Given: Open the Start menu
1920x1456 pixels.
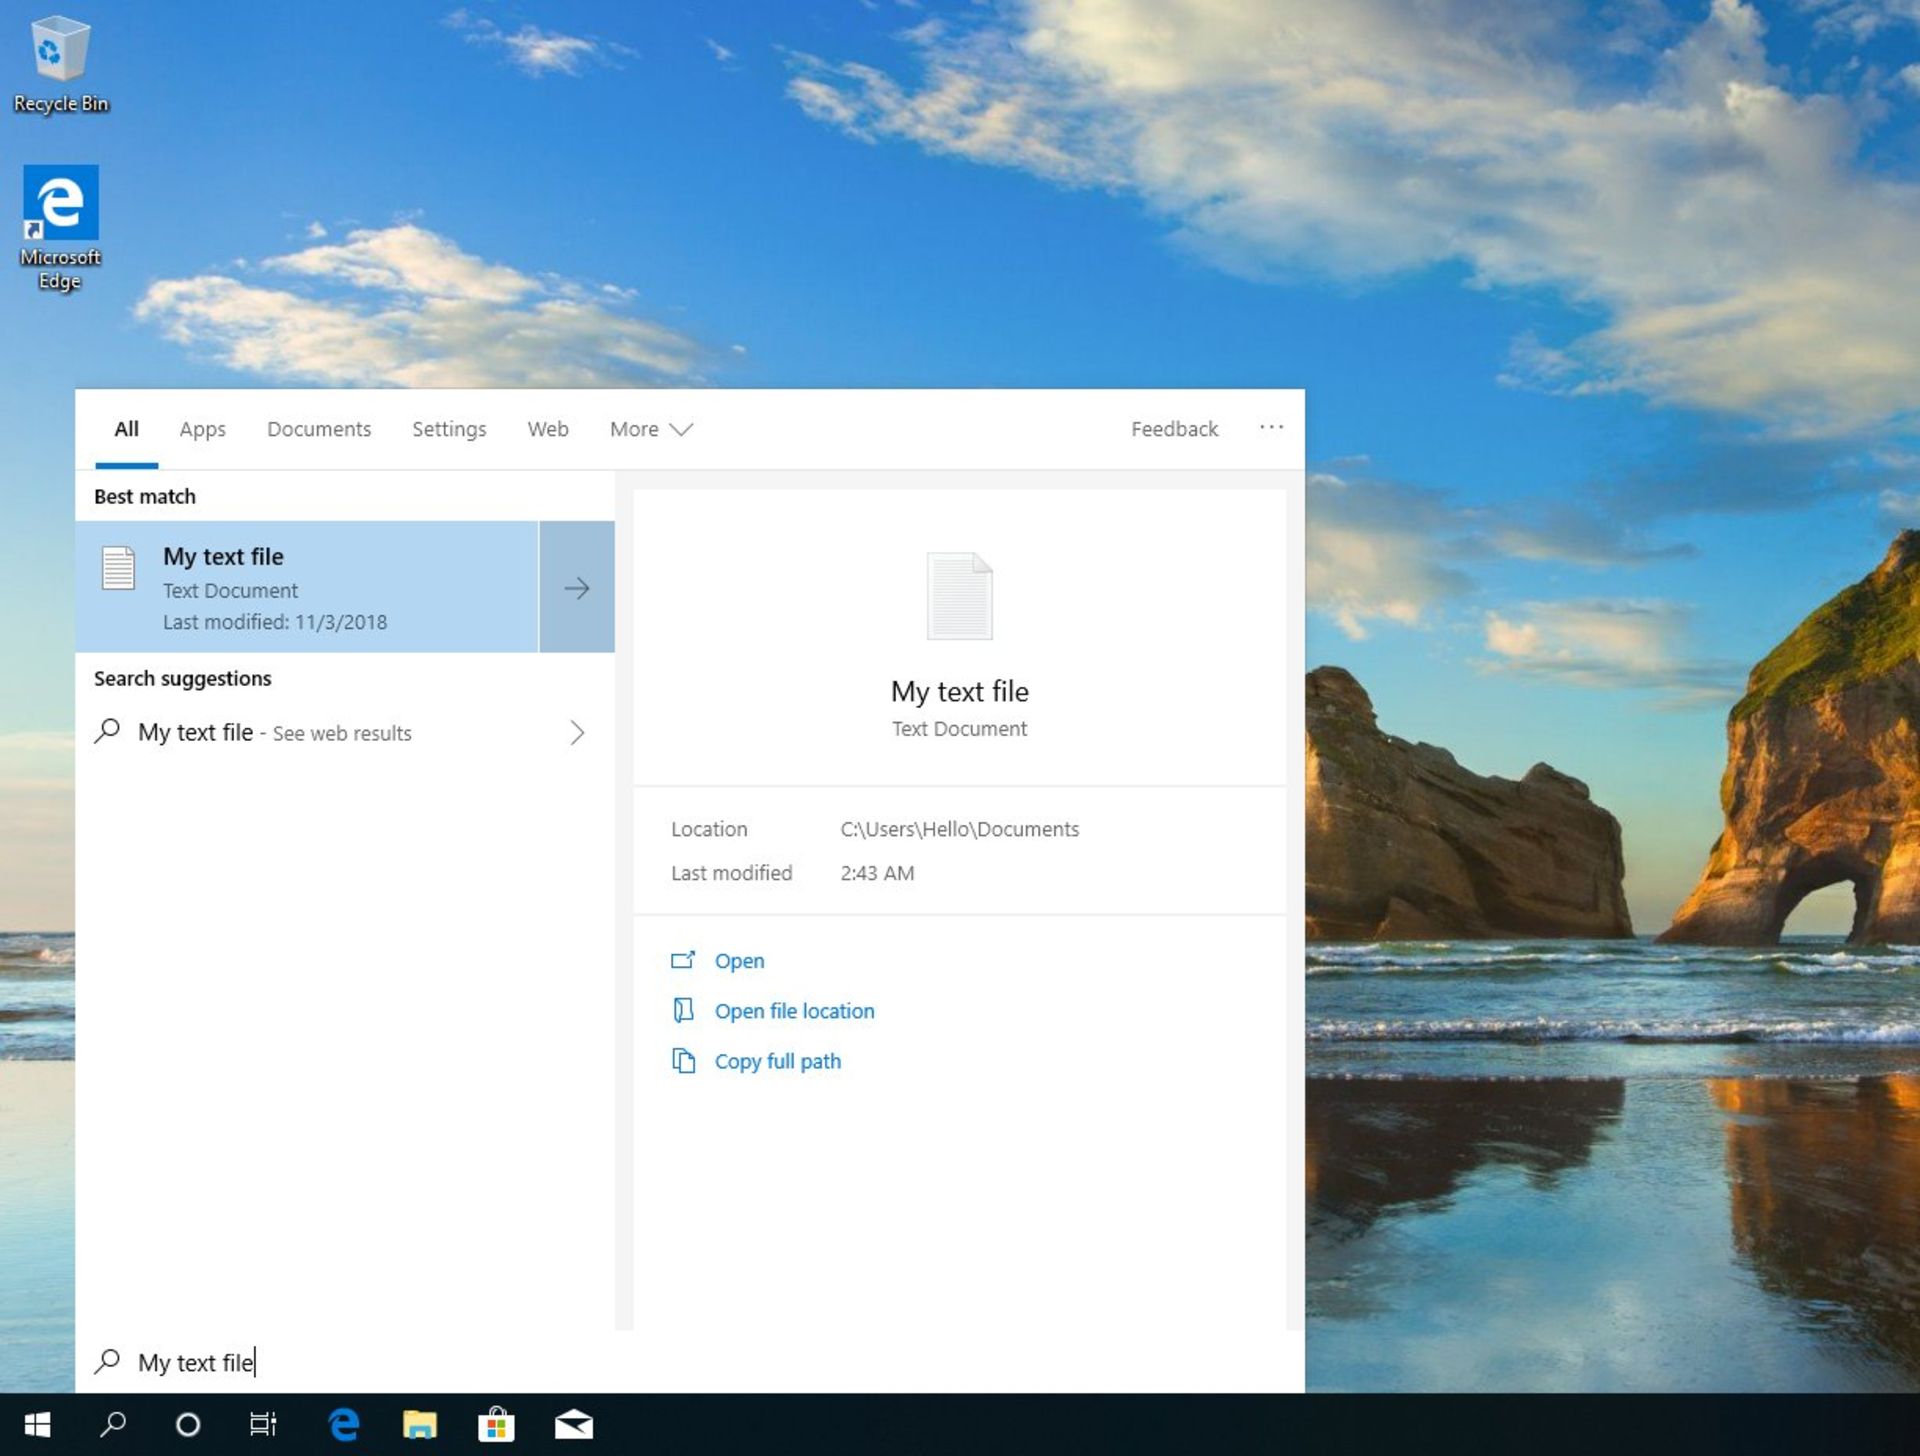Looking at the screenshot, I should pos(39,1424).
